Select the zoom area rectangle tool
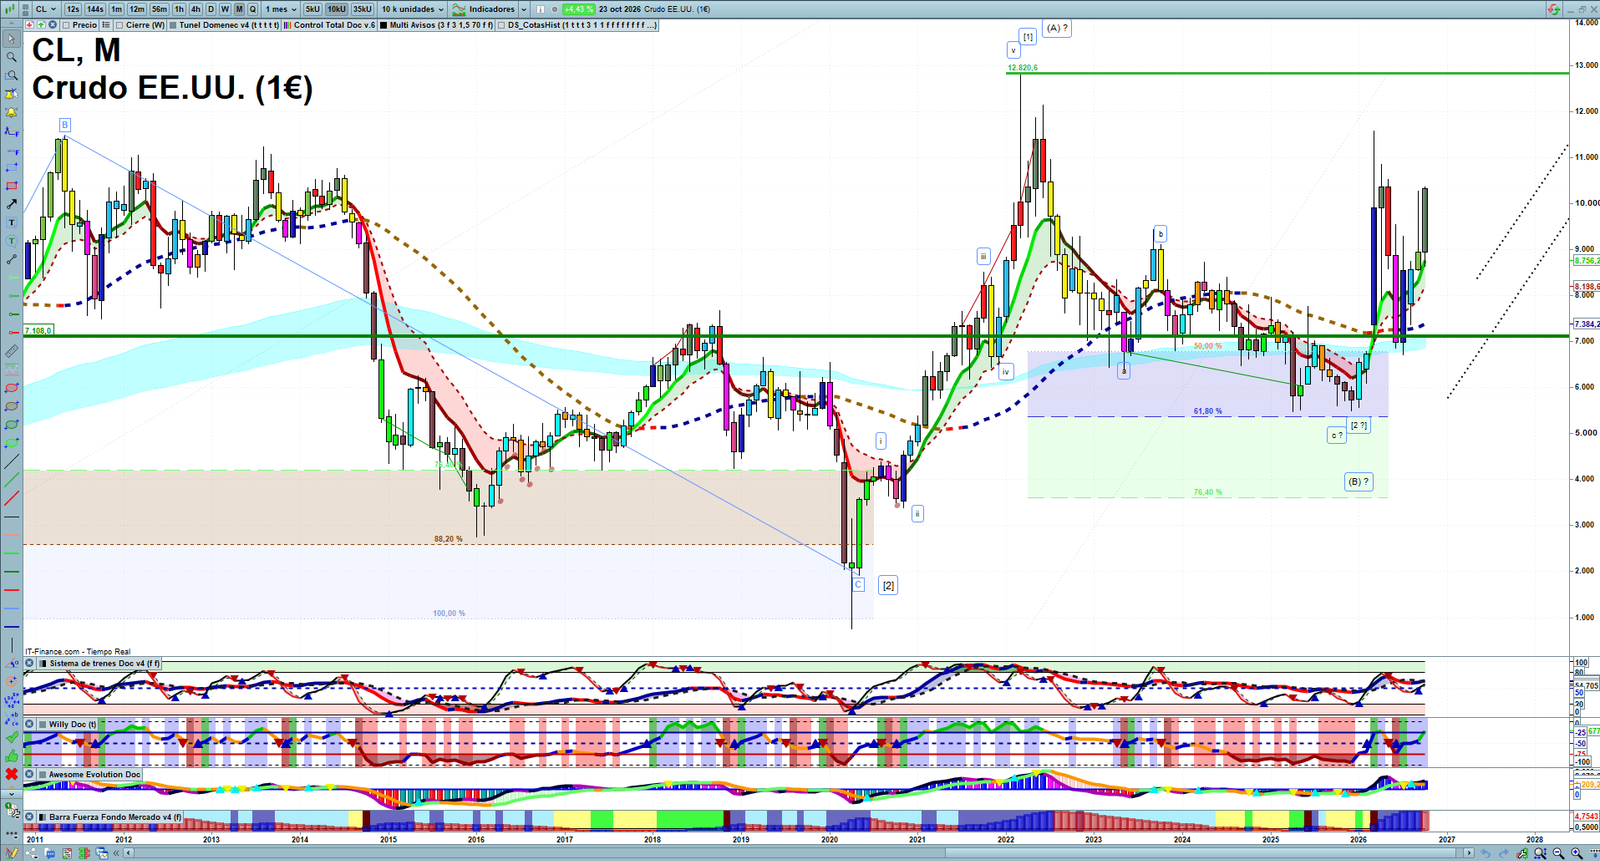Image resolution: width=1600 pixels, height=861 pixels. pos(12,75)
